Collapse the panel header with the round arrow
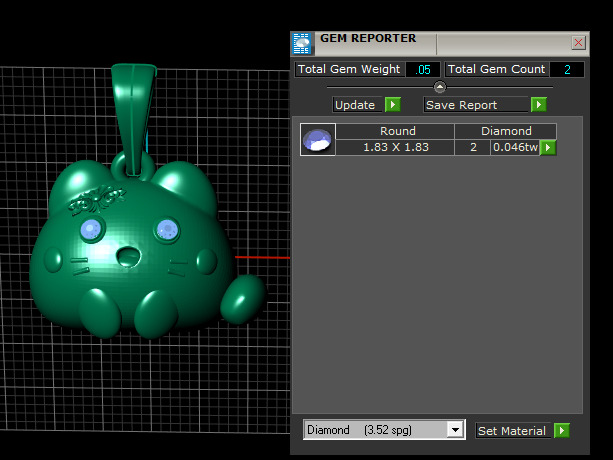Viewport: 613px width, 460px height. pos(440,87)
